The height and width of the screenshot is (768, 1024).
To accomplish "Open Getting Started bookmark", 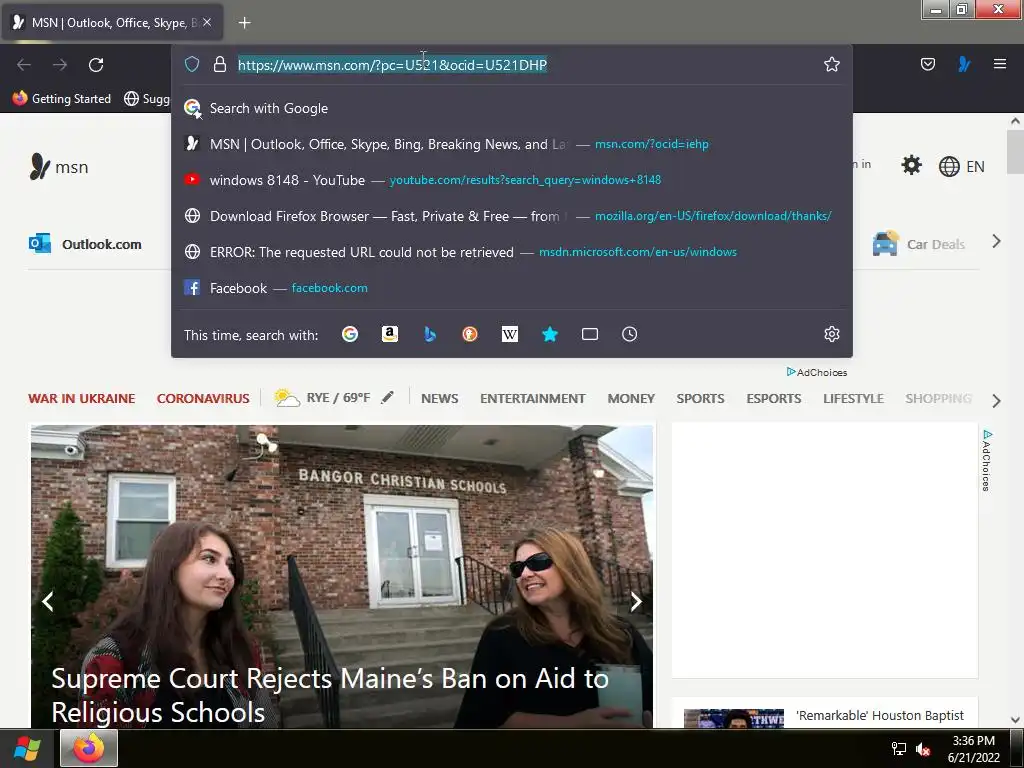I will click(x=62, y=99).
